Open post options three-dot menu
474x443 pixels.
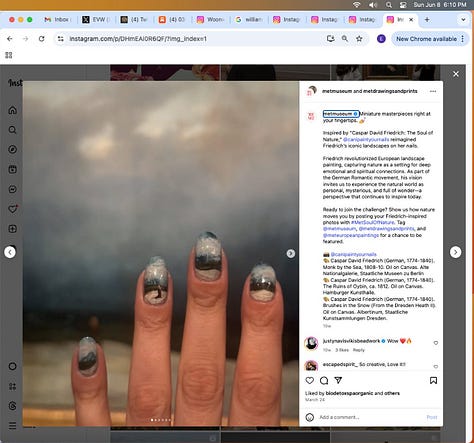pyautogui.click(x=433, y=91)
